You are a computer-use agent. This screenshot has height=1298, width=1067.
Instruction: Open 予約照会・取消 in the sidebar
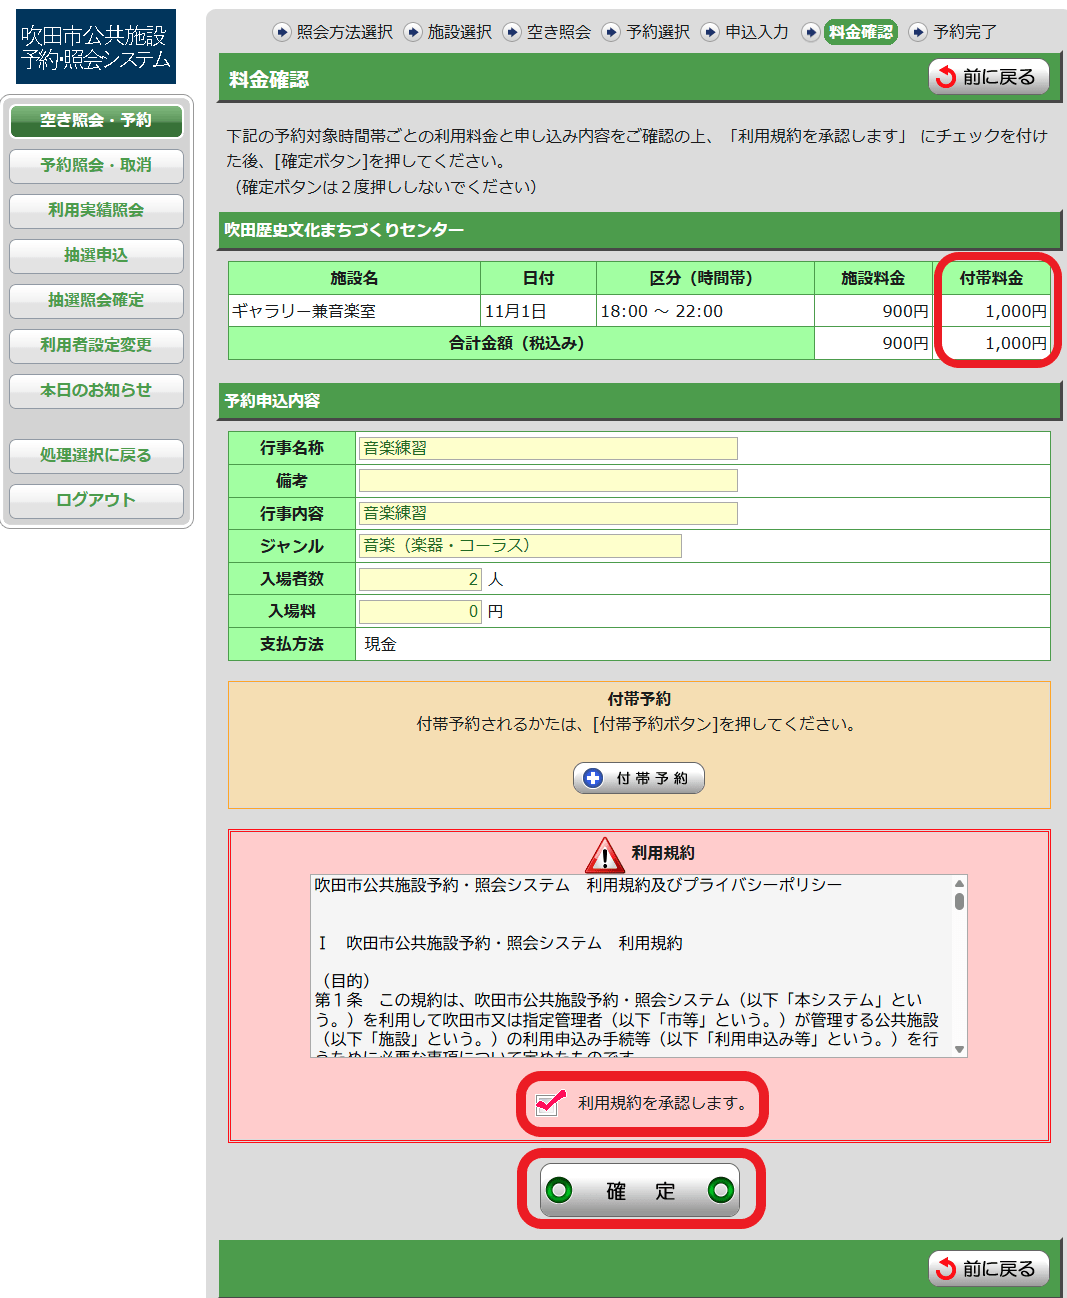click(96, 165)
